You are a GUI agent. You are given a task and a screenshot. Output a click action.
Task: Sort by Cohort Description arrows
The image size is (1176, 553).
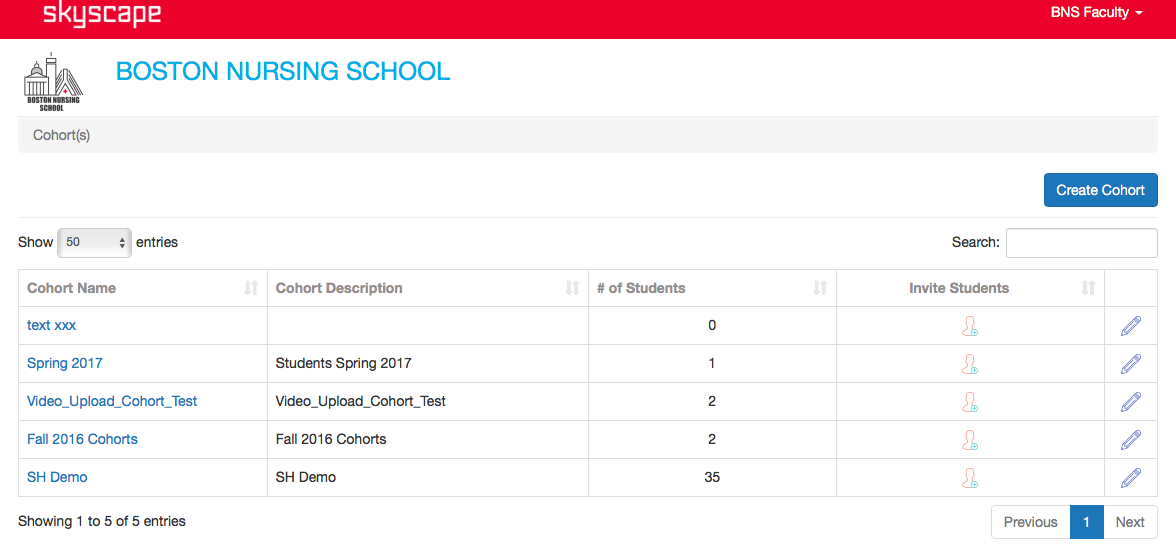(x=572, y=287)
